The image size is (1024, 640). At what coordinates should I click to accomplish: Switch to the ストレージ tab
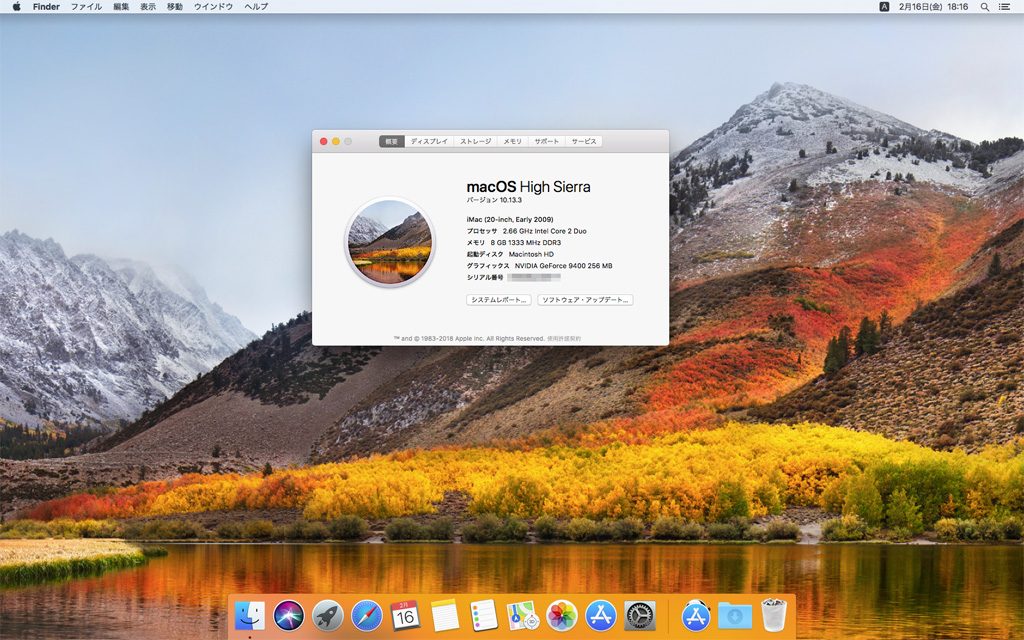pos(475,141)
